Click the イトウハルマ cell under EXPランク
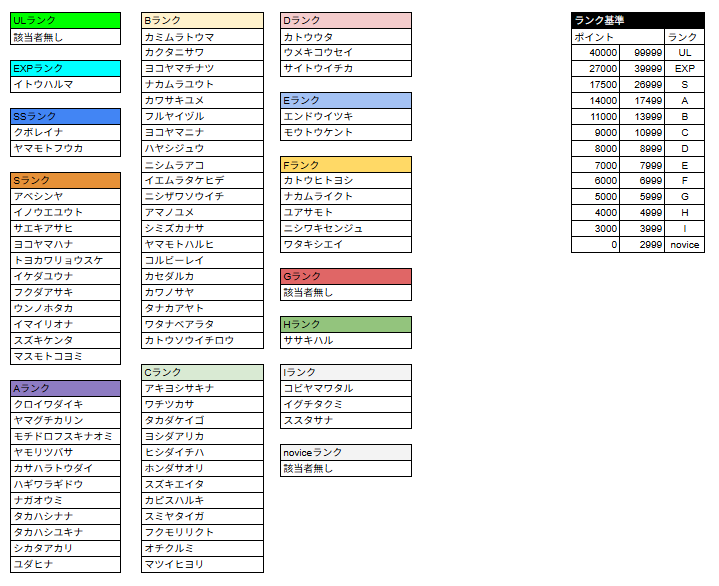 click(x=65, y=84)
